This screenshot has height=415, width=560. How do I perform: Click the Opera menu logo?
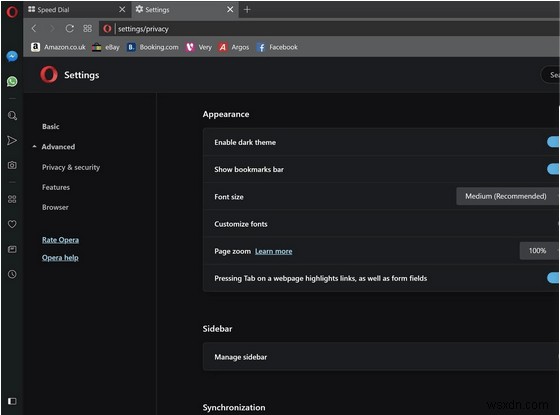[x=12, y=12]
